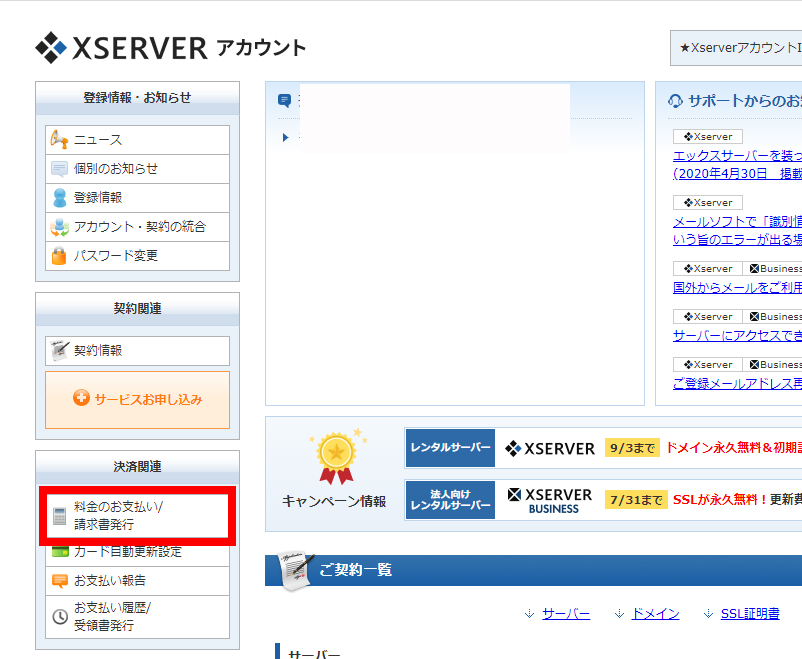Image resolution: width=802 pixels, height=659 pixels.
Task: Click the registration info person icon
Action: [x=59, y=198]
